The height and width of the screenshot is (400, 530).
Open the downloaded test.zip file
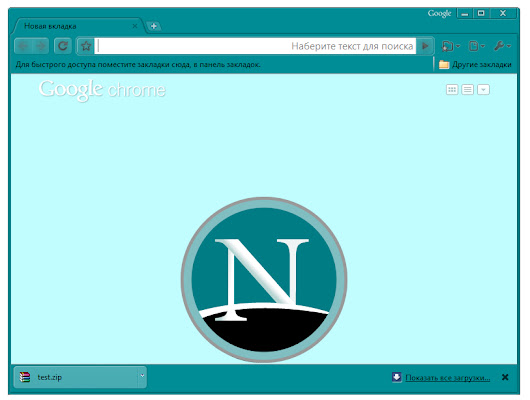(76, 377)
